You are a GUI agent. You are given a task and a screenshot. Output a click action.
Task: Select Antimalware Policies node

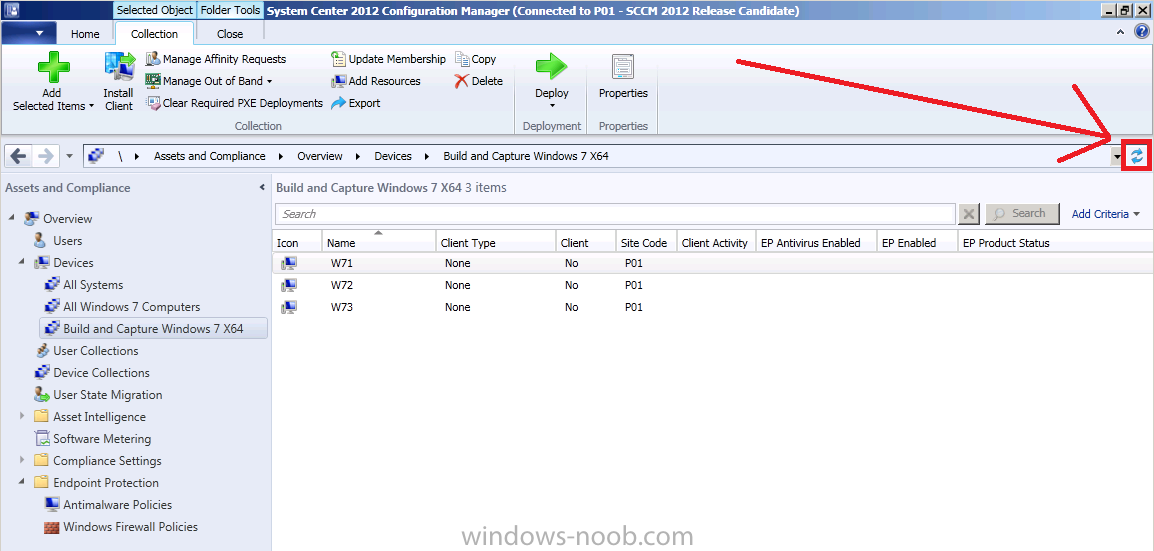point(117,505)
